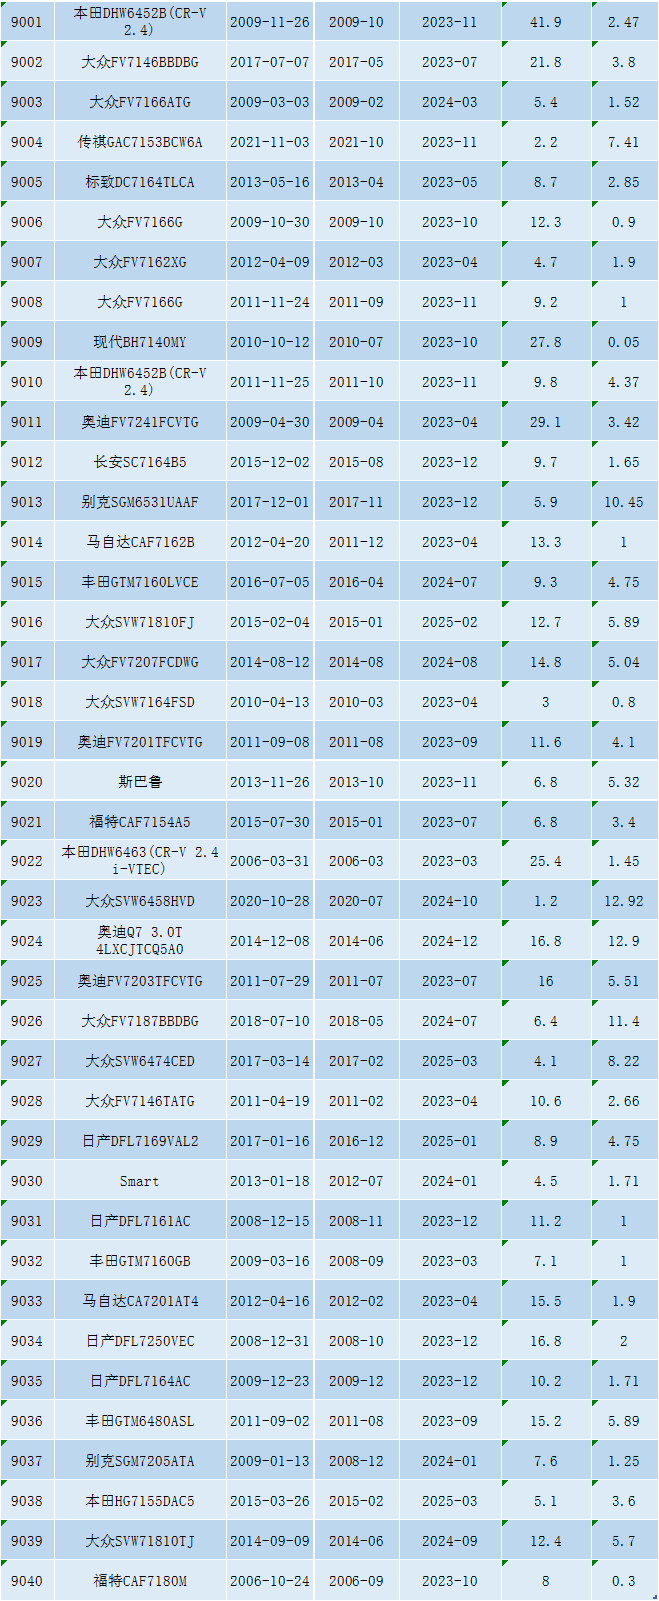Click model cell 奥迪FV7201TFCVTG
The height and width of the screenshot is (1601, 659).
tap(140, 742)
